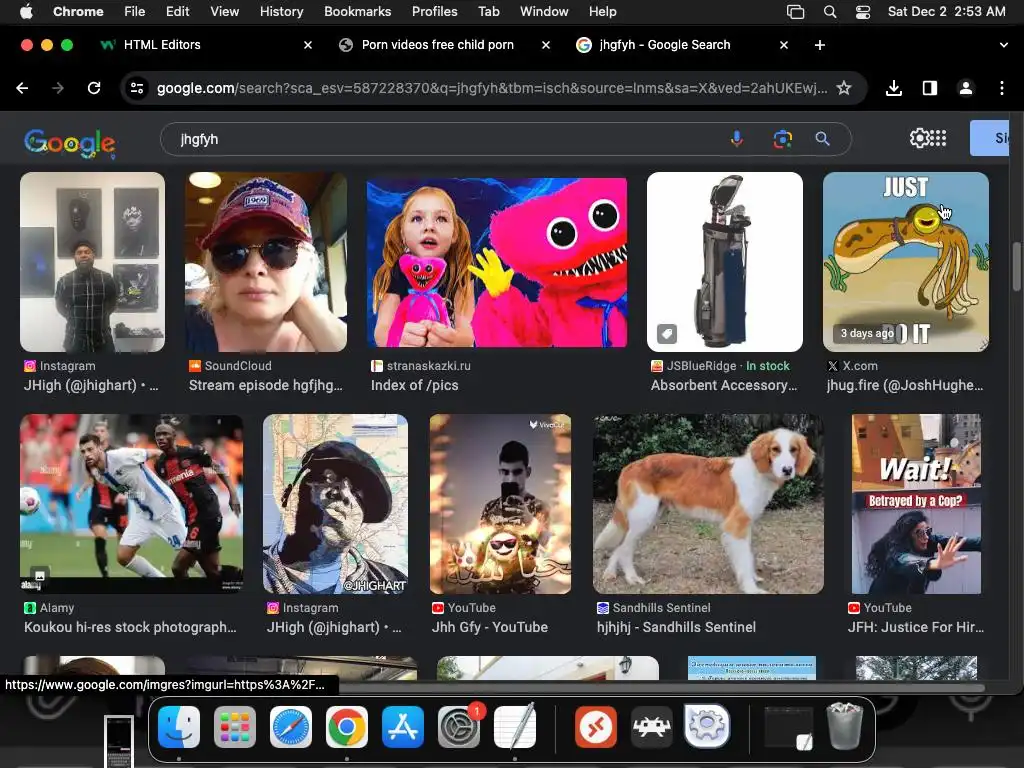Open the red remote desktop Dock app
Image resolution: width=1024 pixels, height=768 pixels.
tap(596, 726)
